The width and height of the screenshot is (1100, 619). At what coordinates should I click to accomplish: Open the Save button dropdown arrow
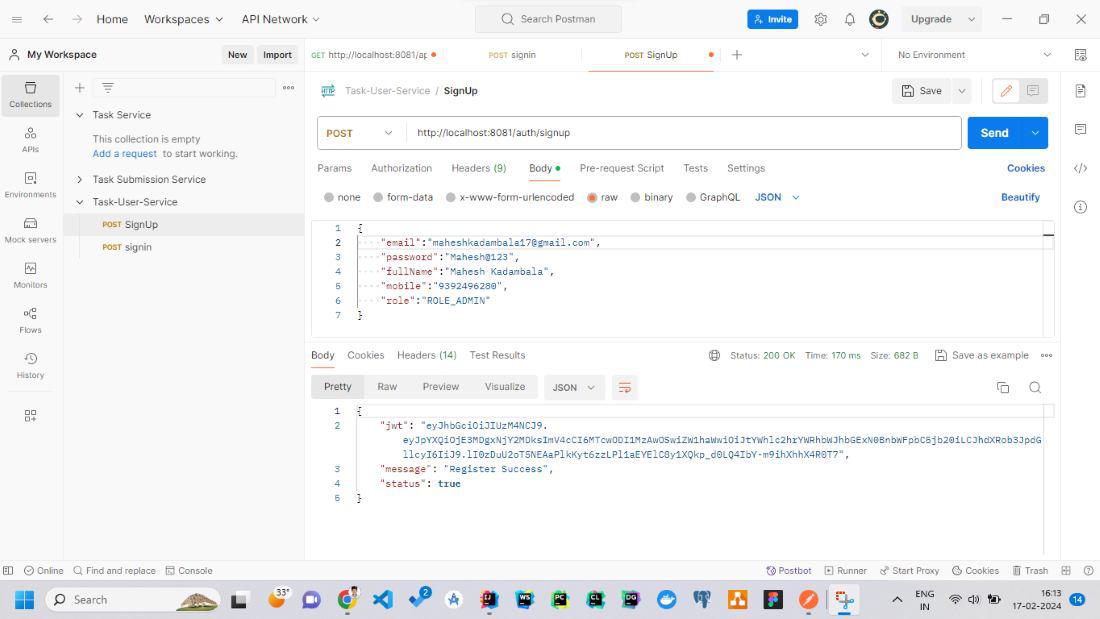tap(962, 91)
